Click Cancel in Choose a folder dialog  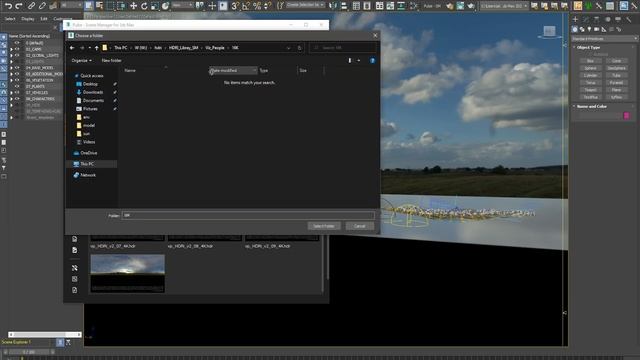[x=360, y=226]
